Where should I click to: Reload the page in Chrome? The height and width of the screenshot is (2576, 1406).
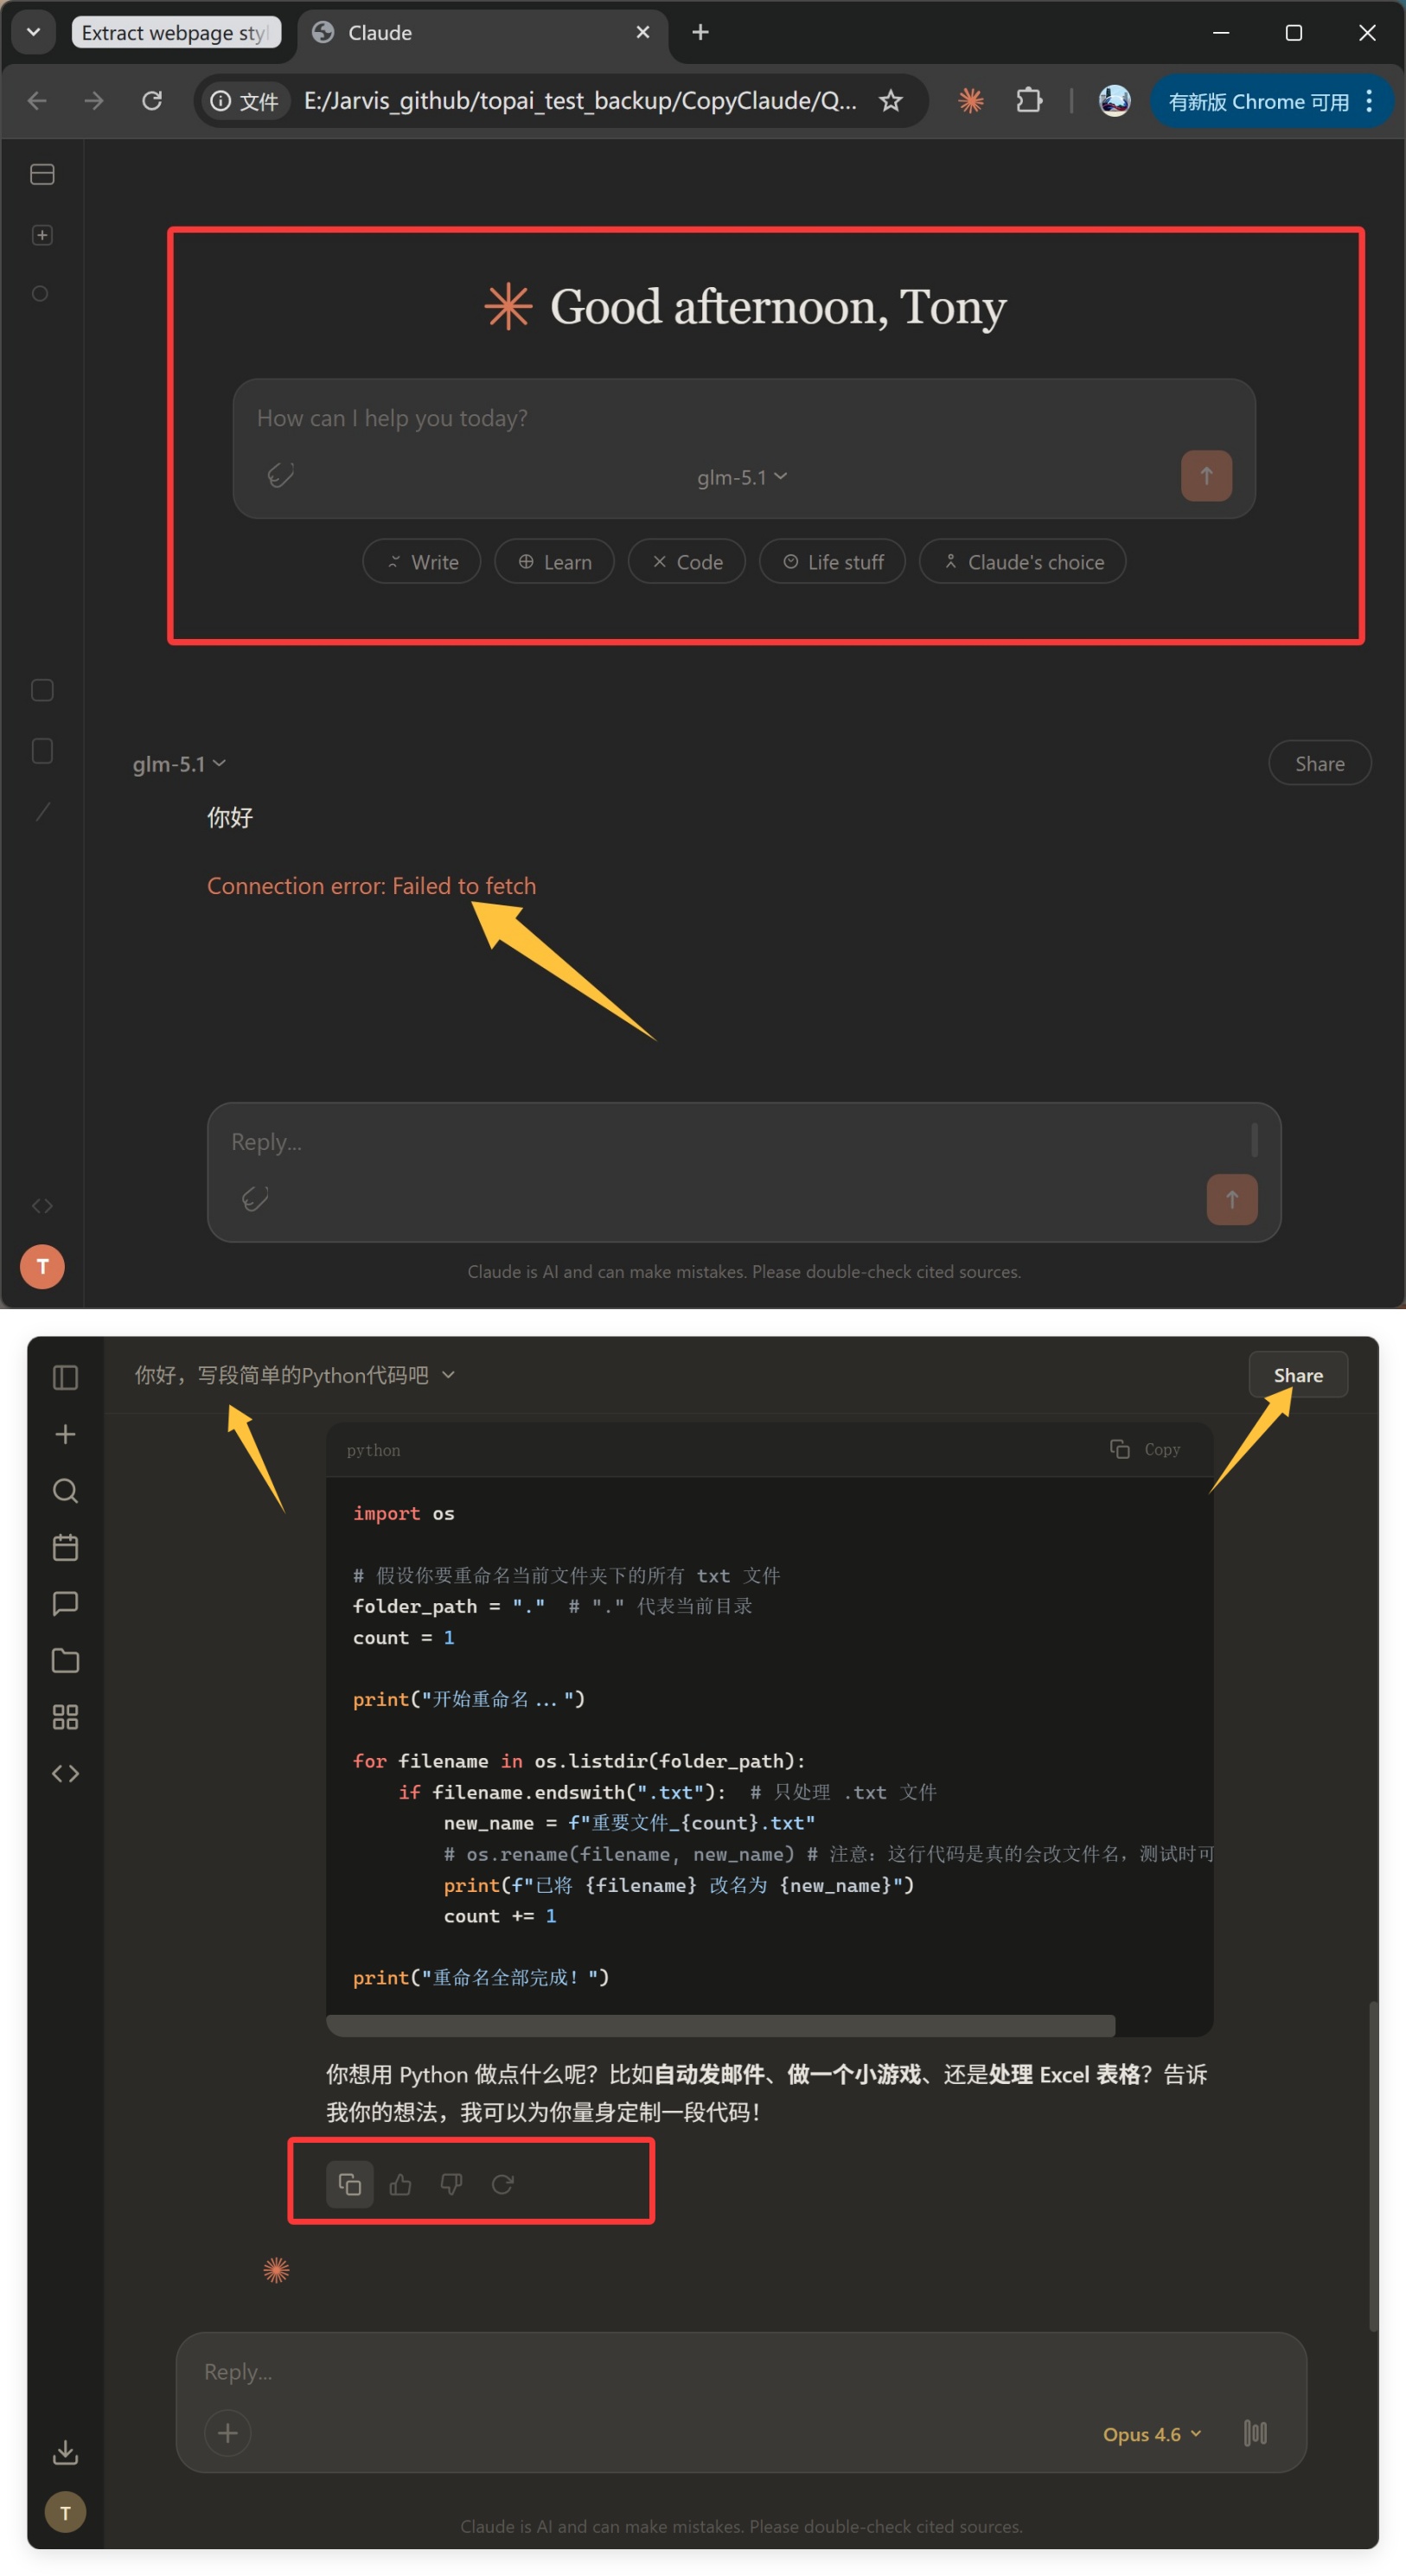click(152, 101)
